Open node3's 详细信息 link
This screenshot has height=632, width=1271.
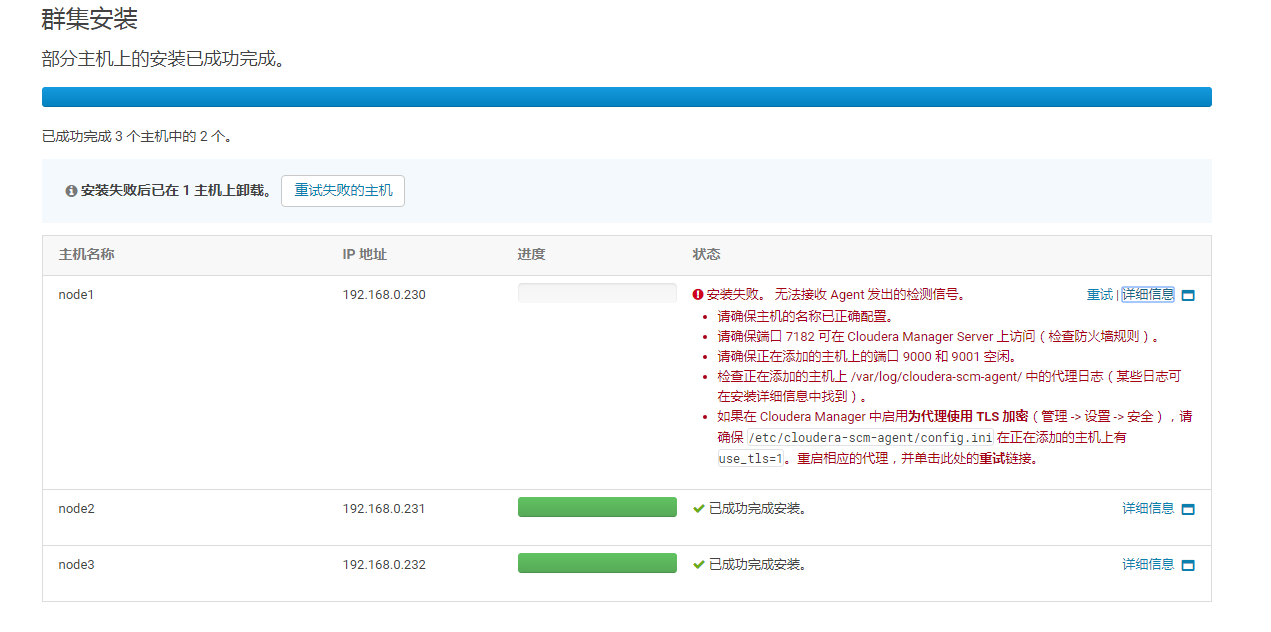[x=1150, y=563]
